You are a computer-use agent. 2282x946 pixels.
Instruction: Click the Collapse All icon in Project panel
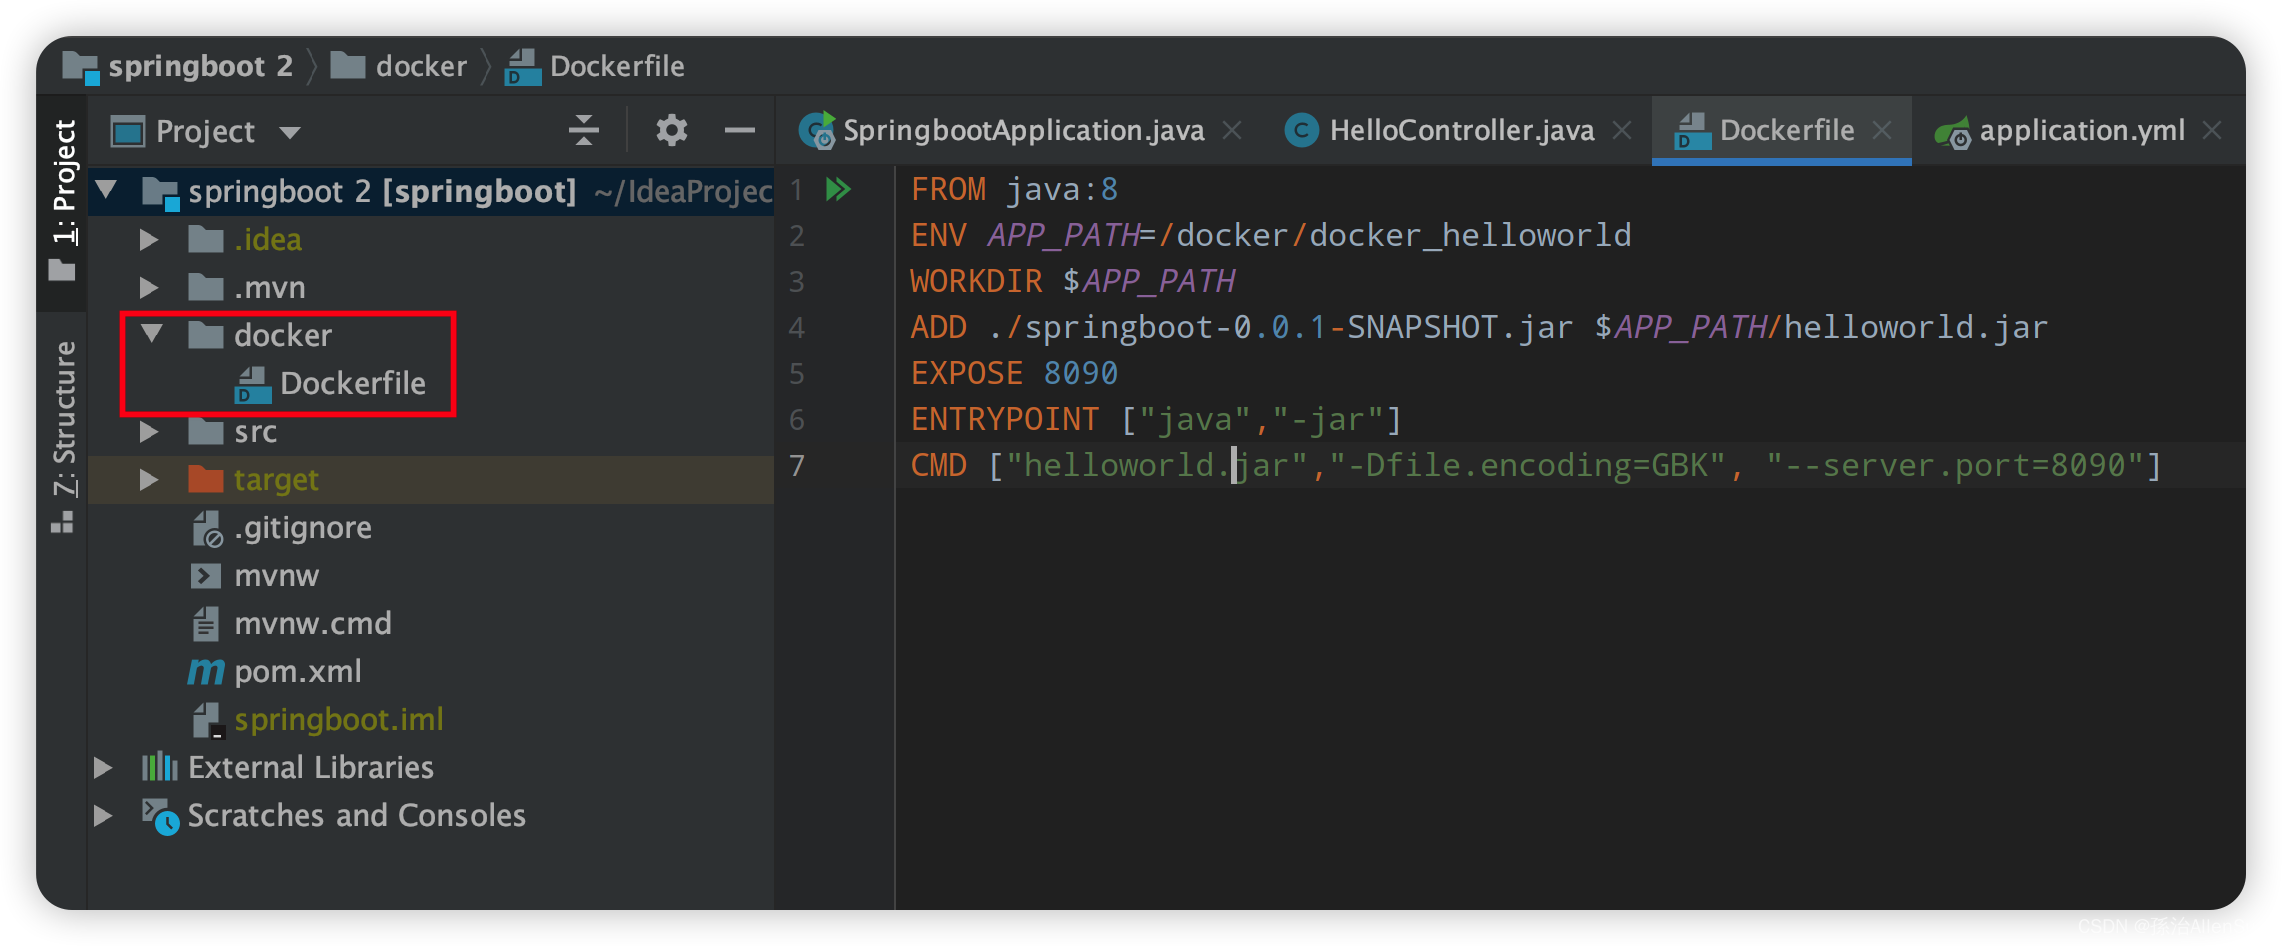tap(584, 131)
